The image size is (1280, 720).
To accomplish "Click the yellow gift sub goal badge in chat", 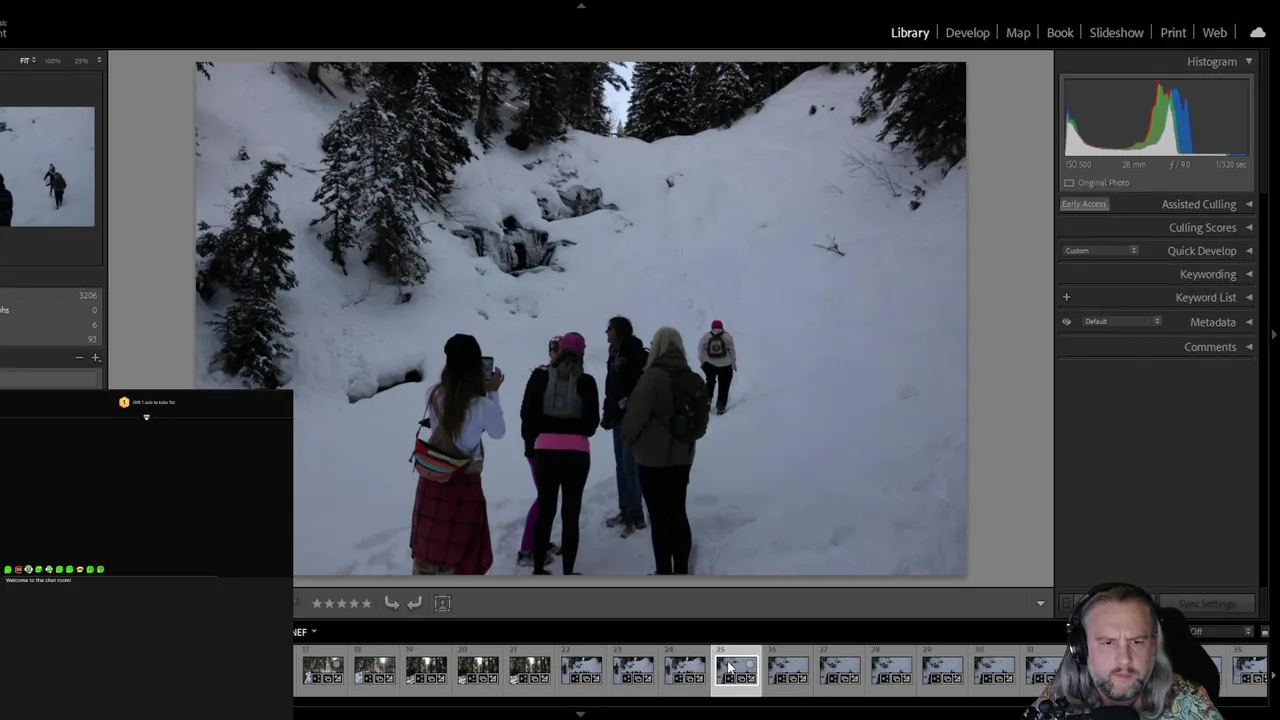I will coord(124,402).
